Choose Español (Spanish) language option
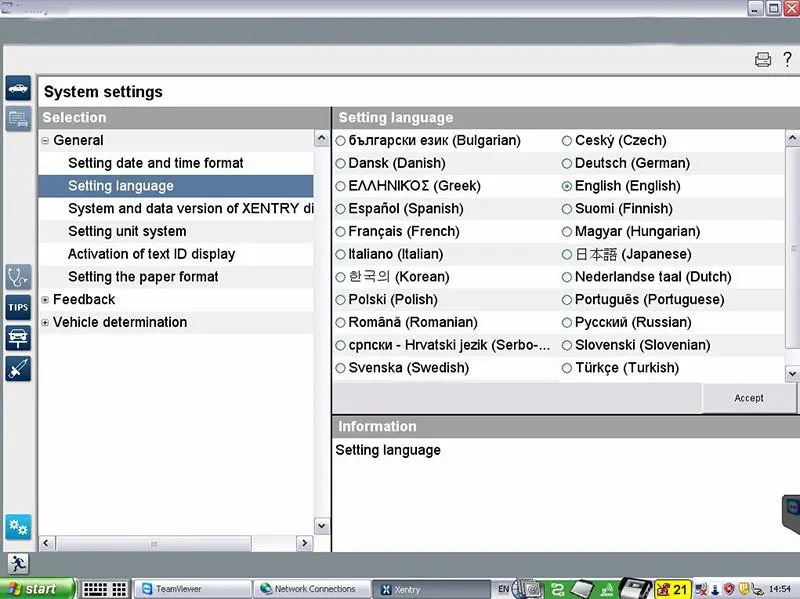Viewport: 800px width, 599px height. (341, 209)
